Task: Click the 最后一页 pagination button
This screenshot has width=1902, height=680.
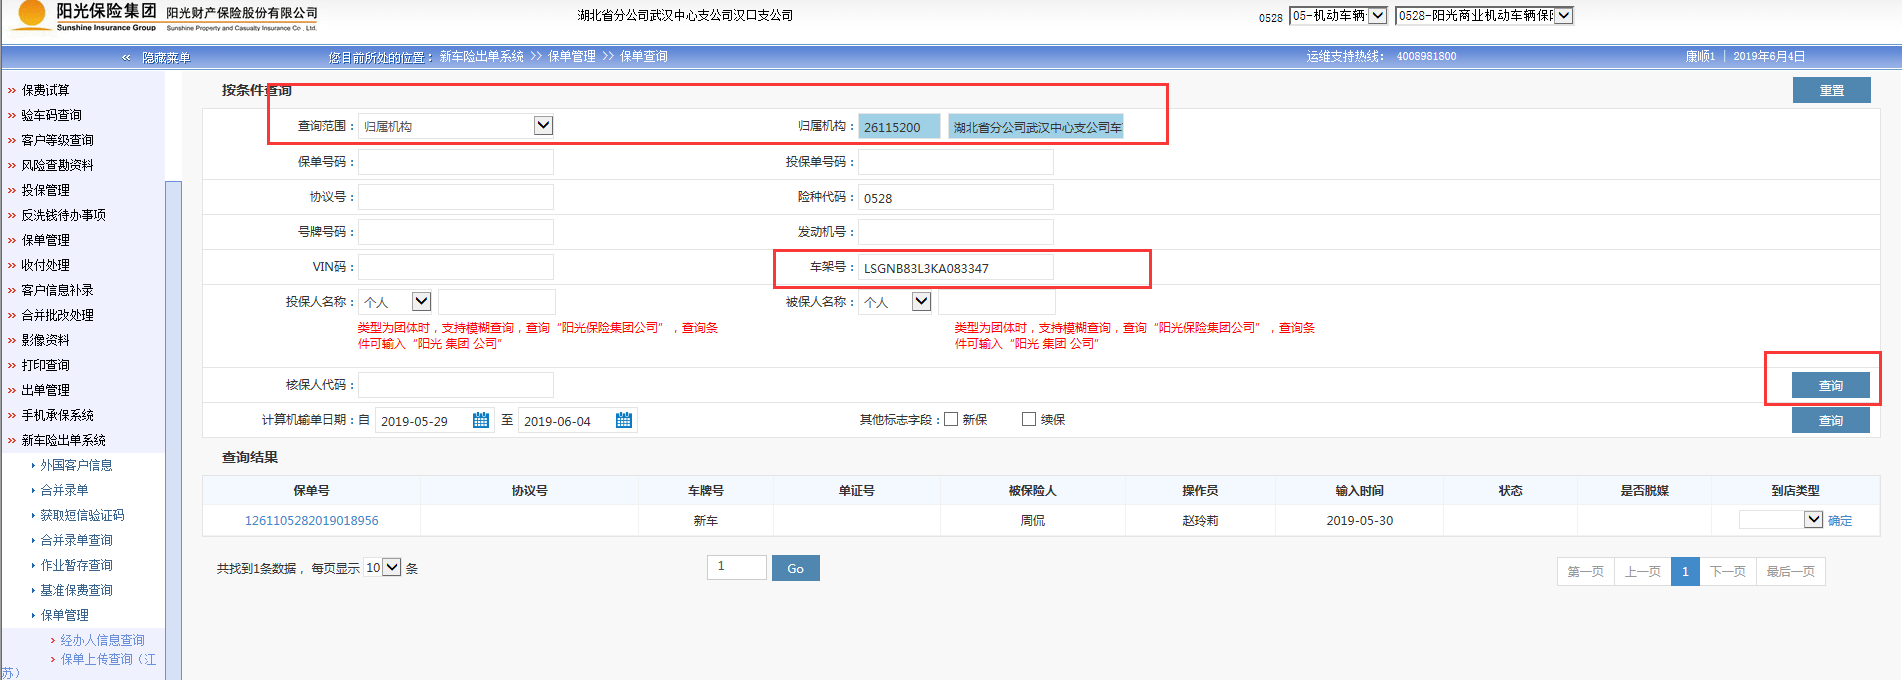Action: pyautogui.click(x=1790, y=571)
